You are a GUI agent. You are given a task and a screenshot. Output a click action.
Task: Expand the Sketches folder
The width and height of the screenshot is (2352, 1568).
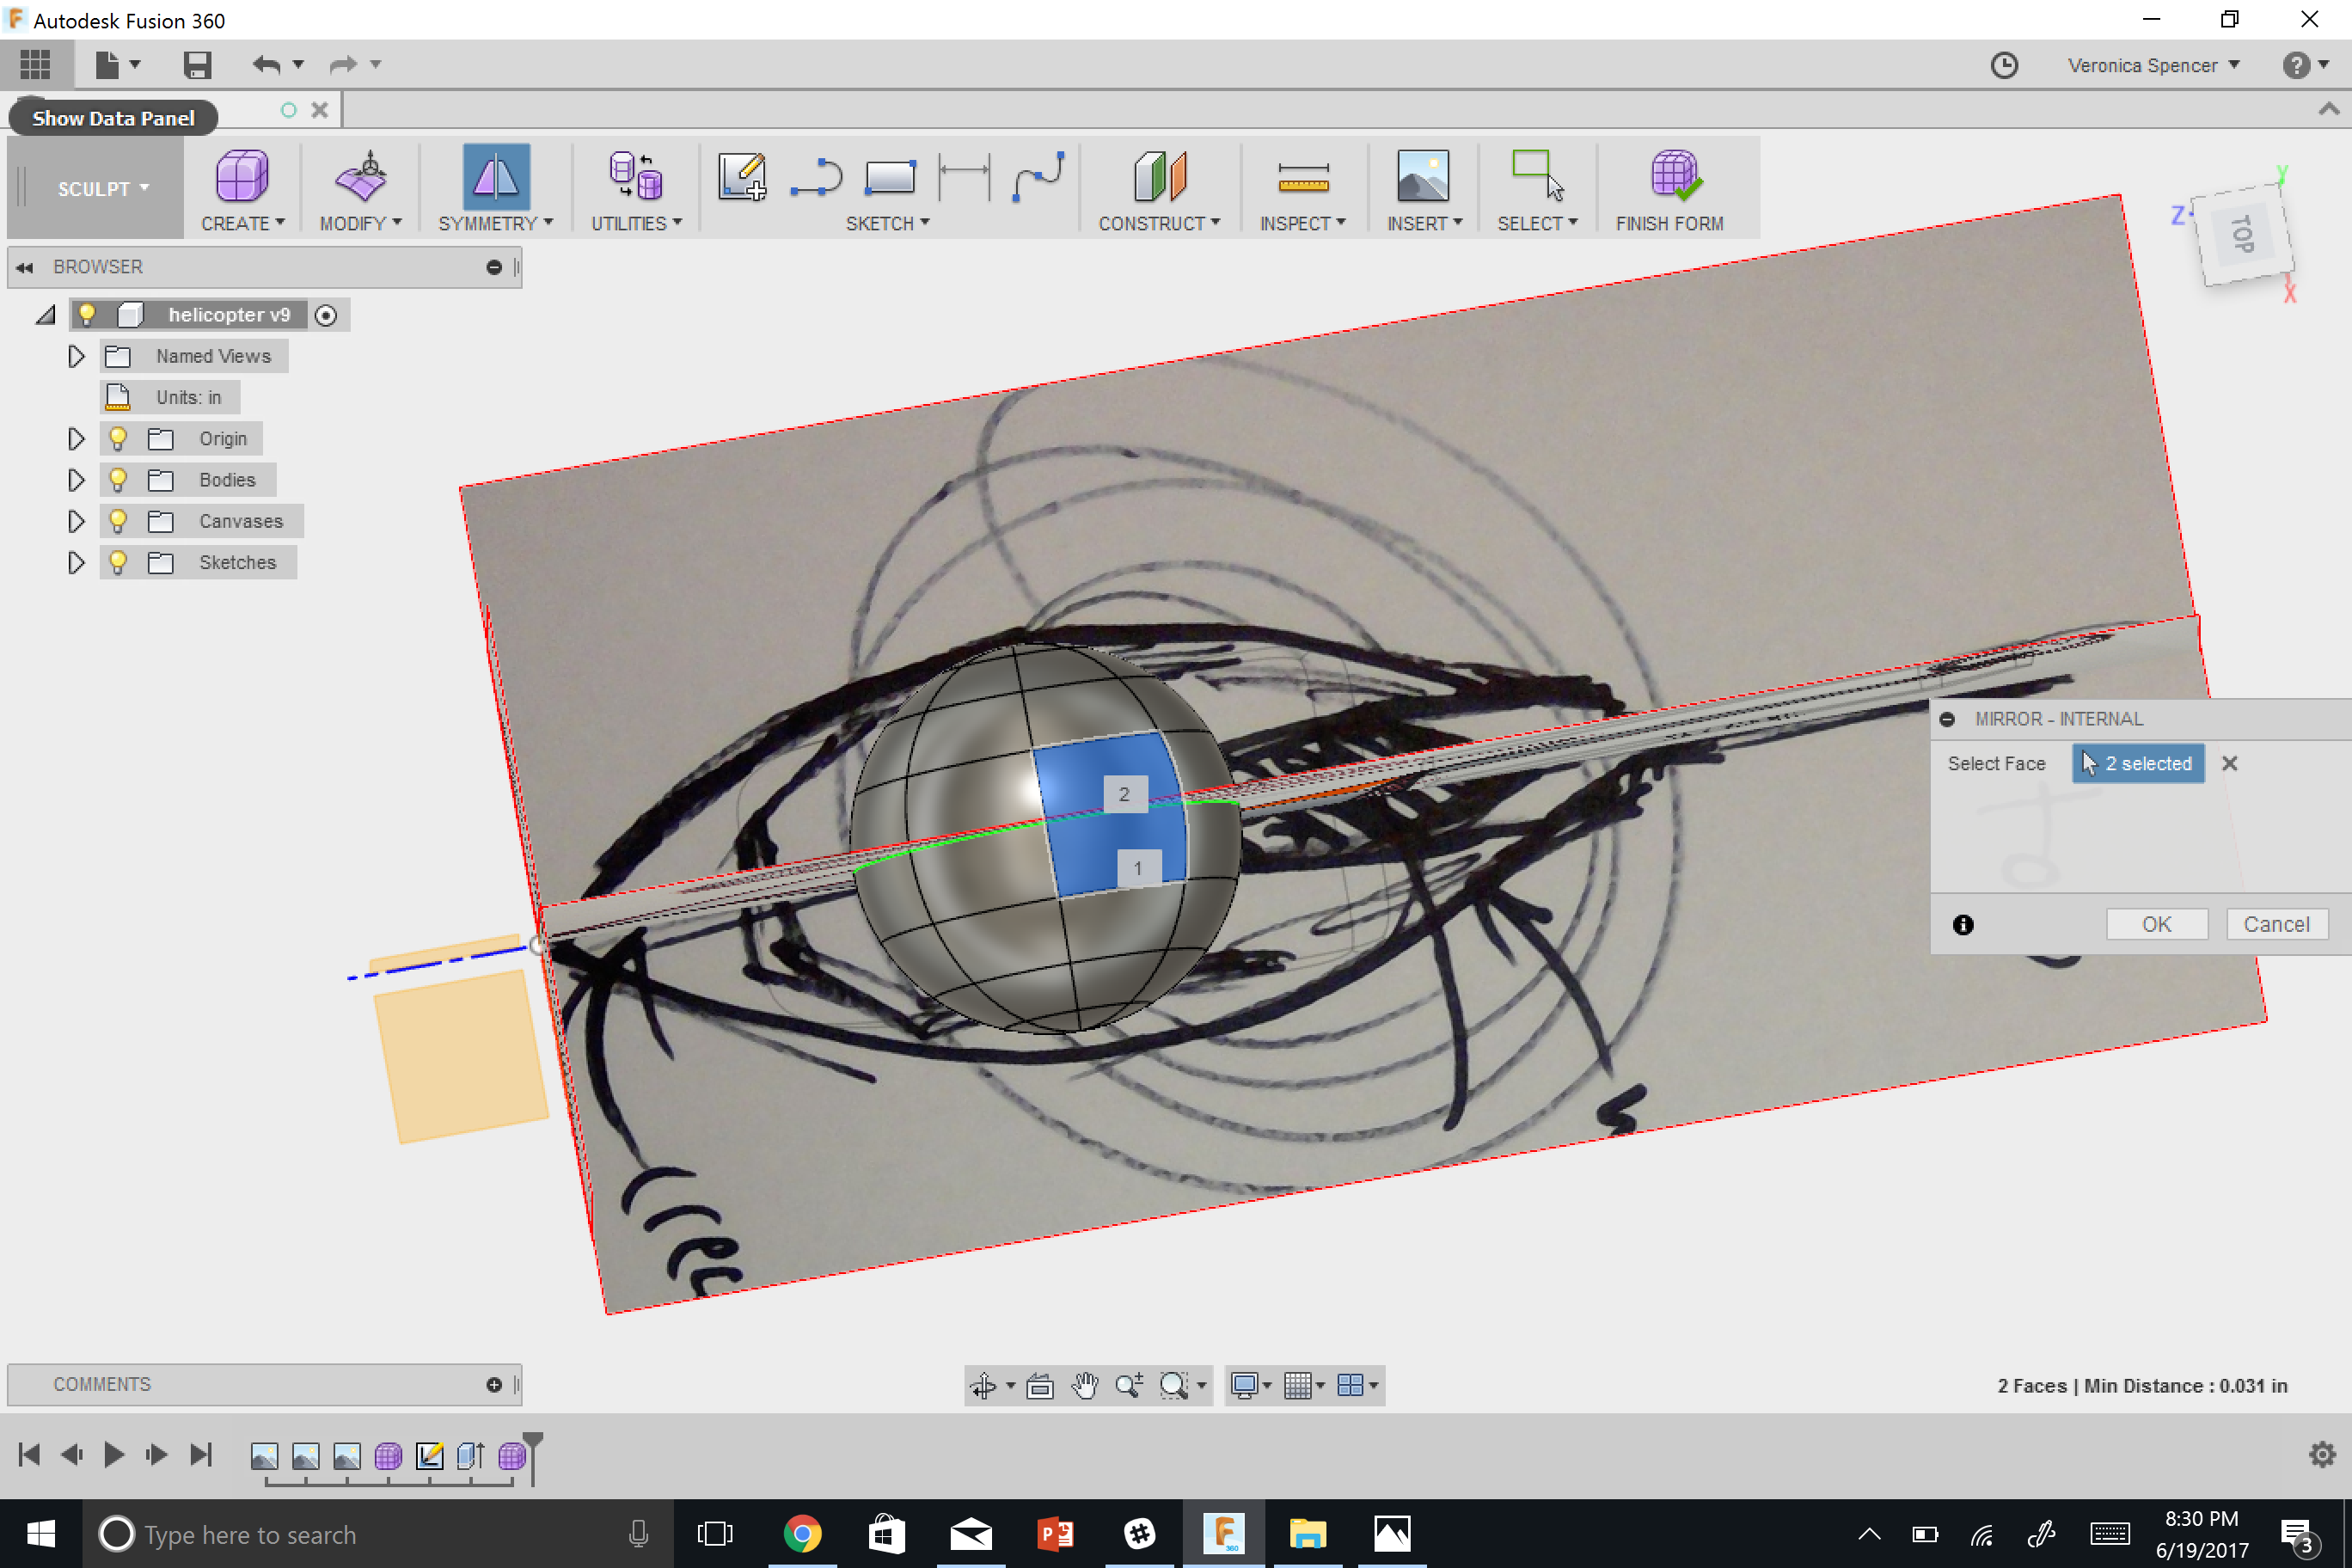(76, 562)
